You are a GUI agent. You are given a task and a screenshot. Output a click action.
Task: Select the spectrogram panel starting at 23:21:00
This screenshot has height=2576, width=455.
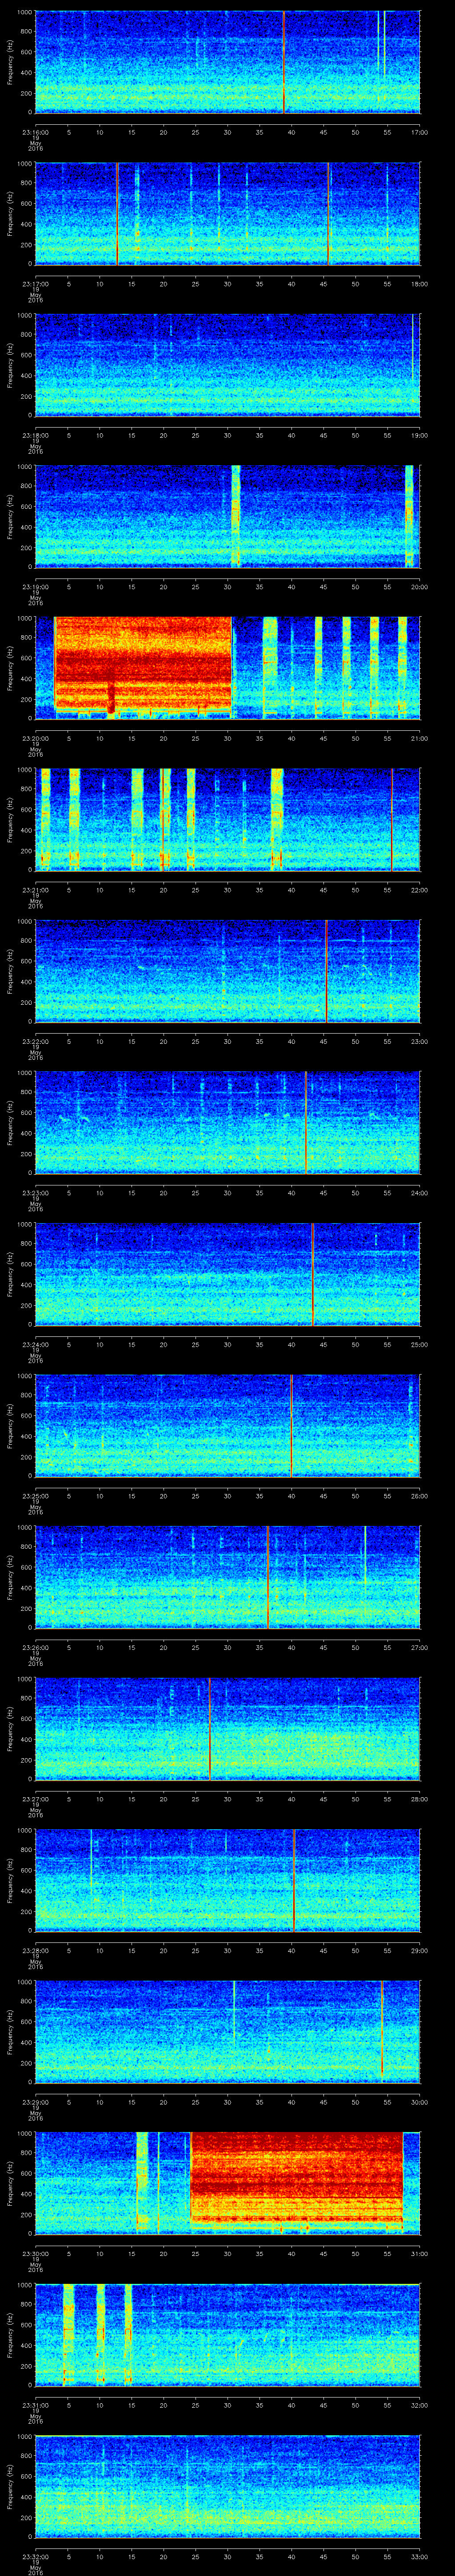[228, 820]
